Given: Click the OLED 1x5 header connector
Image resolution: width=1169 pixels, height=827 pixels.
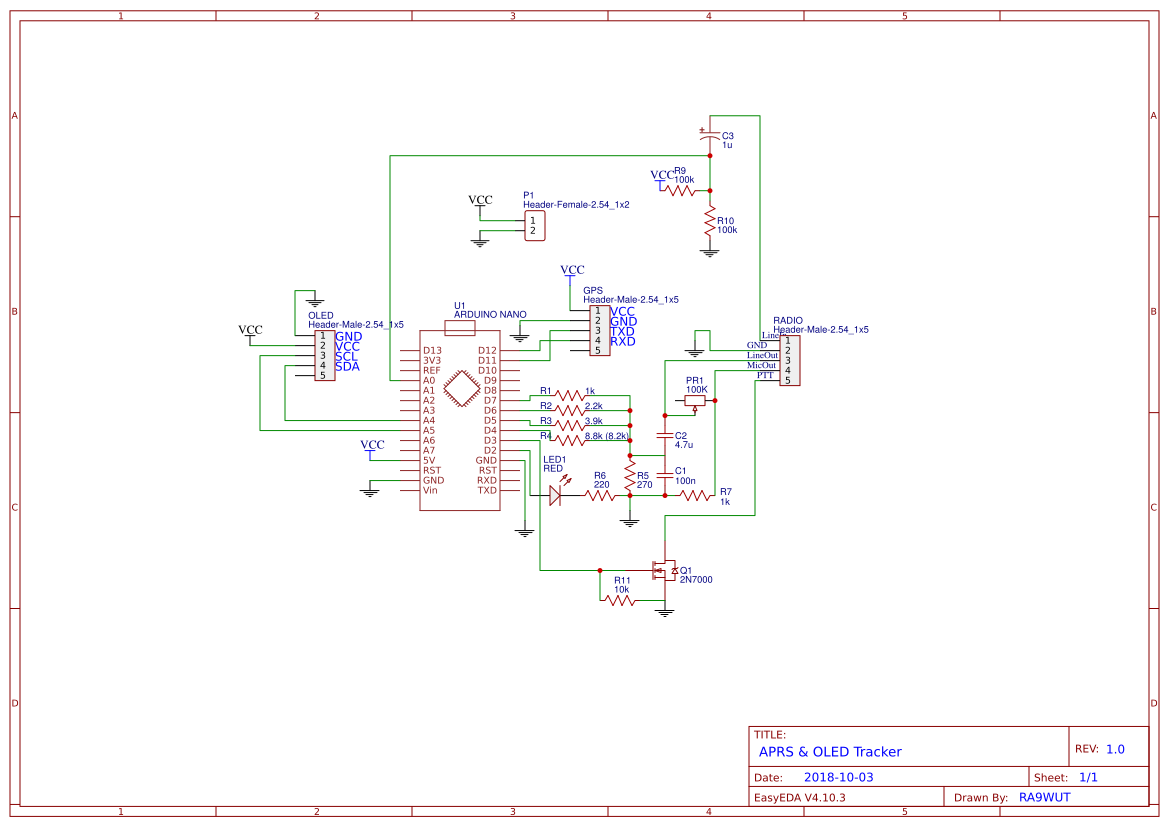Looking at the screenshot, I should pyautogui.click(x=325, y=357).
